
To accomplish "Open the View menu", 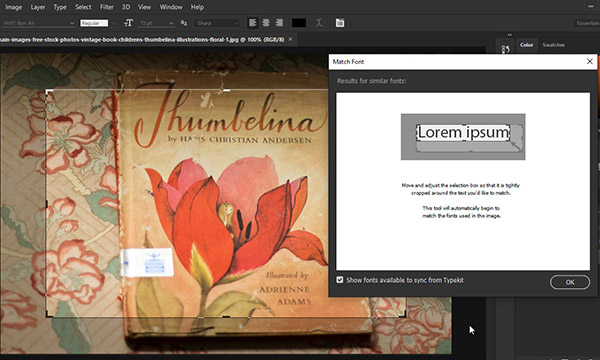I will 145,7.
